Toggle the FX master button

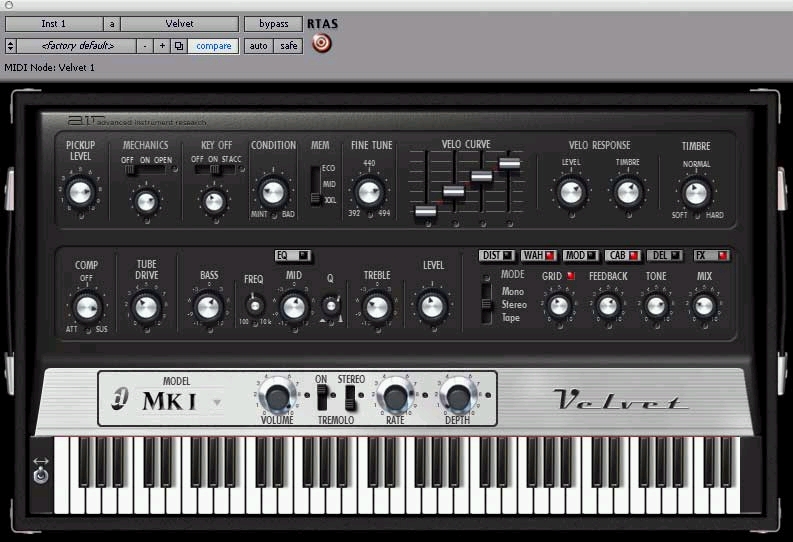click(x=712, y=255)
